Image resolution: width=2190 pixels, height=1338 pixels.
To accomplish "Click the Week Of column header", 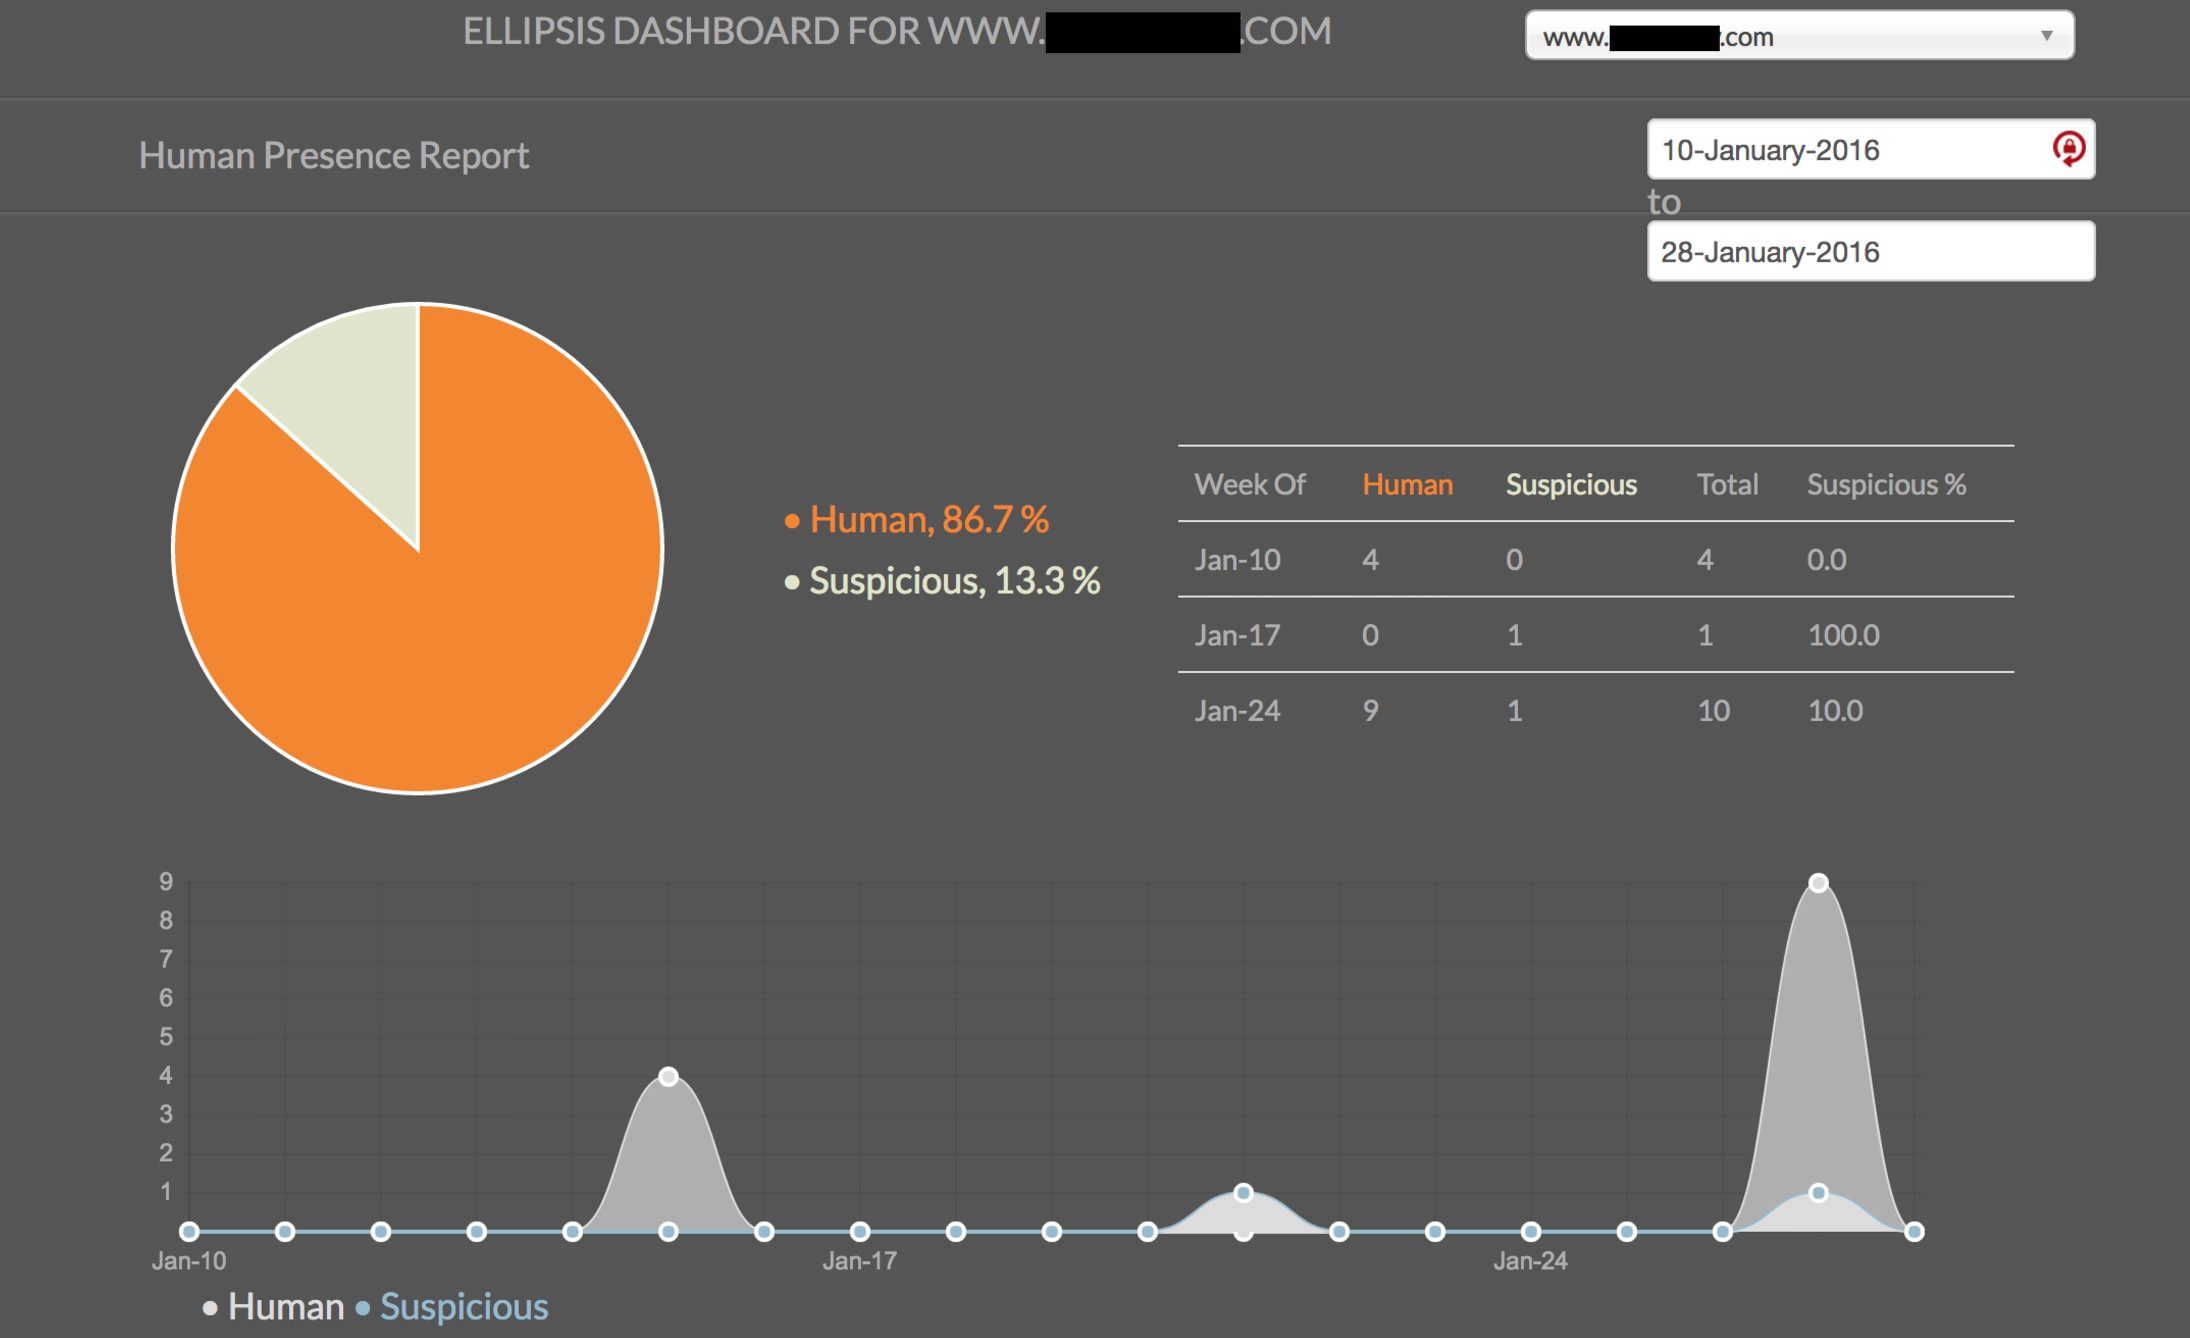I will tap(1249, 485).
